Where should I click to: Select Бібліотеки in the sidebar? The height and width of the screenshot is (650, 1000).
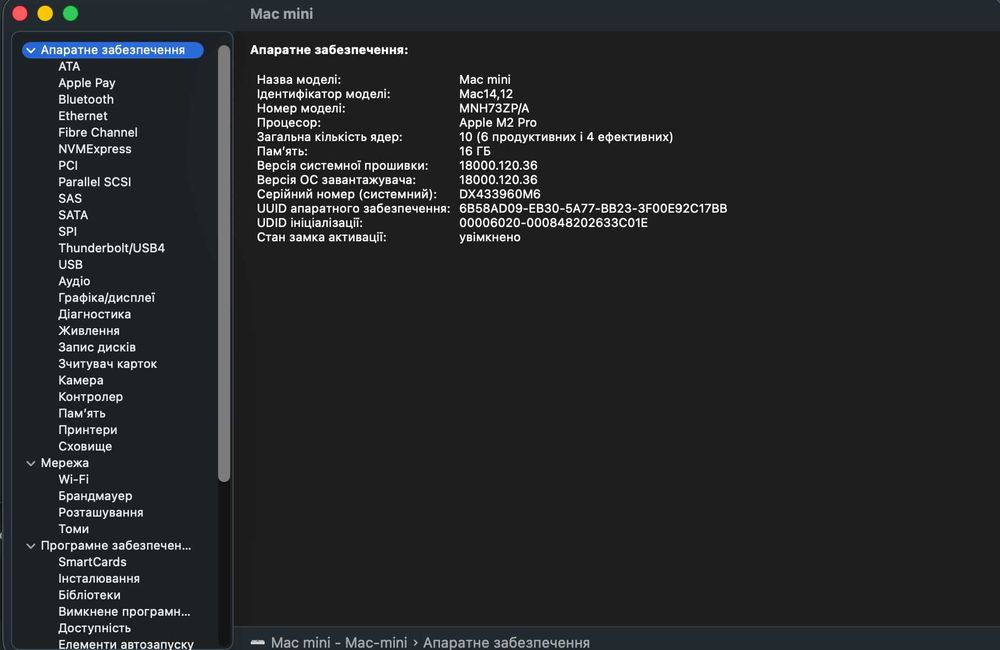pyautogui.click(x=89, y=595)
